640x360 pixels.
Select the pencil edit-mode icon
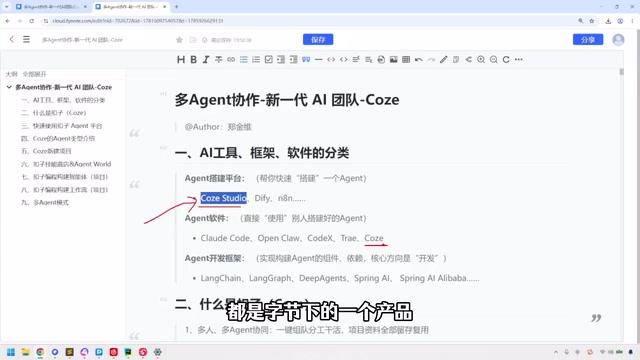pos(444,60)
